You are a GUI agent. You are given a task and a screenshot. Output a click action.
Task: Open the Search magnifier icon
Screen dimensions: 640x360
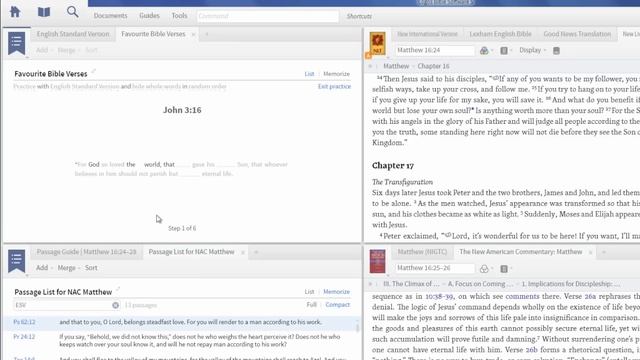[73, 11]
